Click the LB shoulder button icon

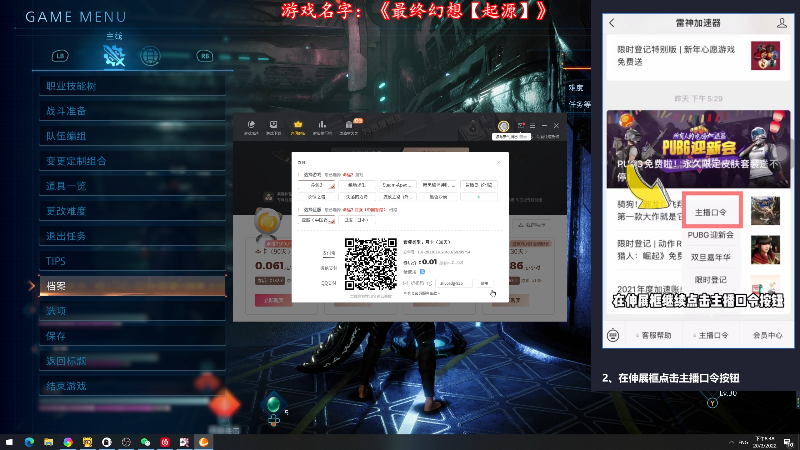(60, 56)
